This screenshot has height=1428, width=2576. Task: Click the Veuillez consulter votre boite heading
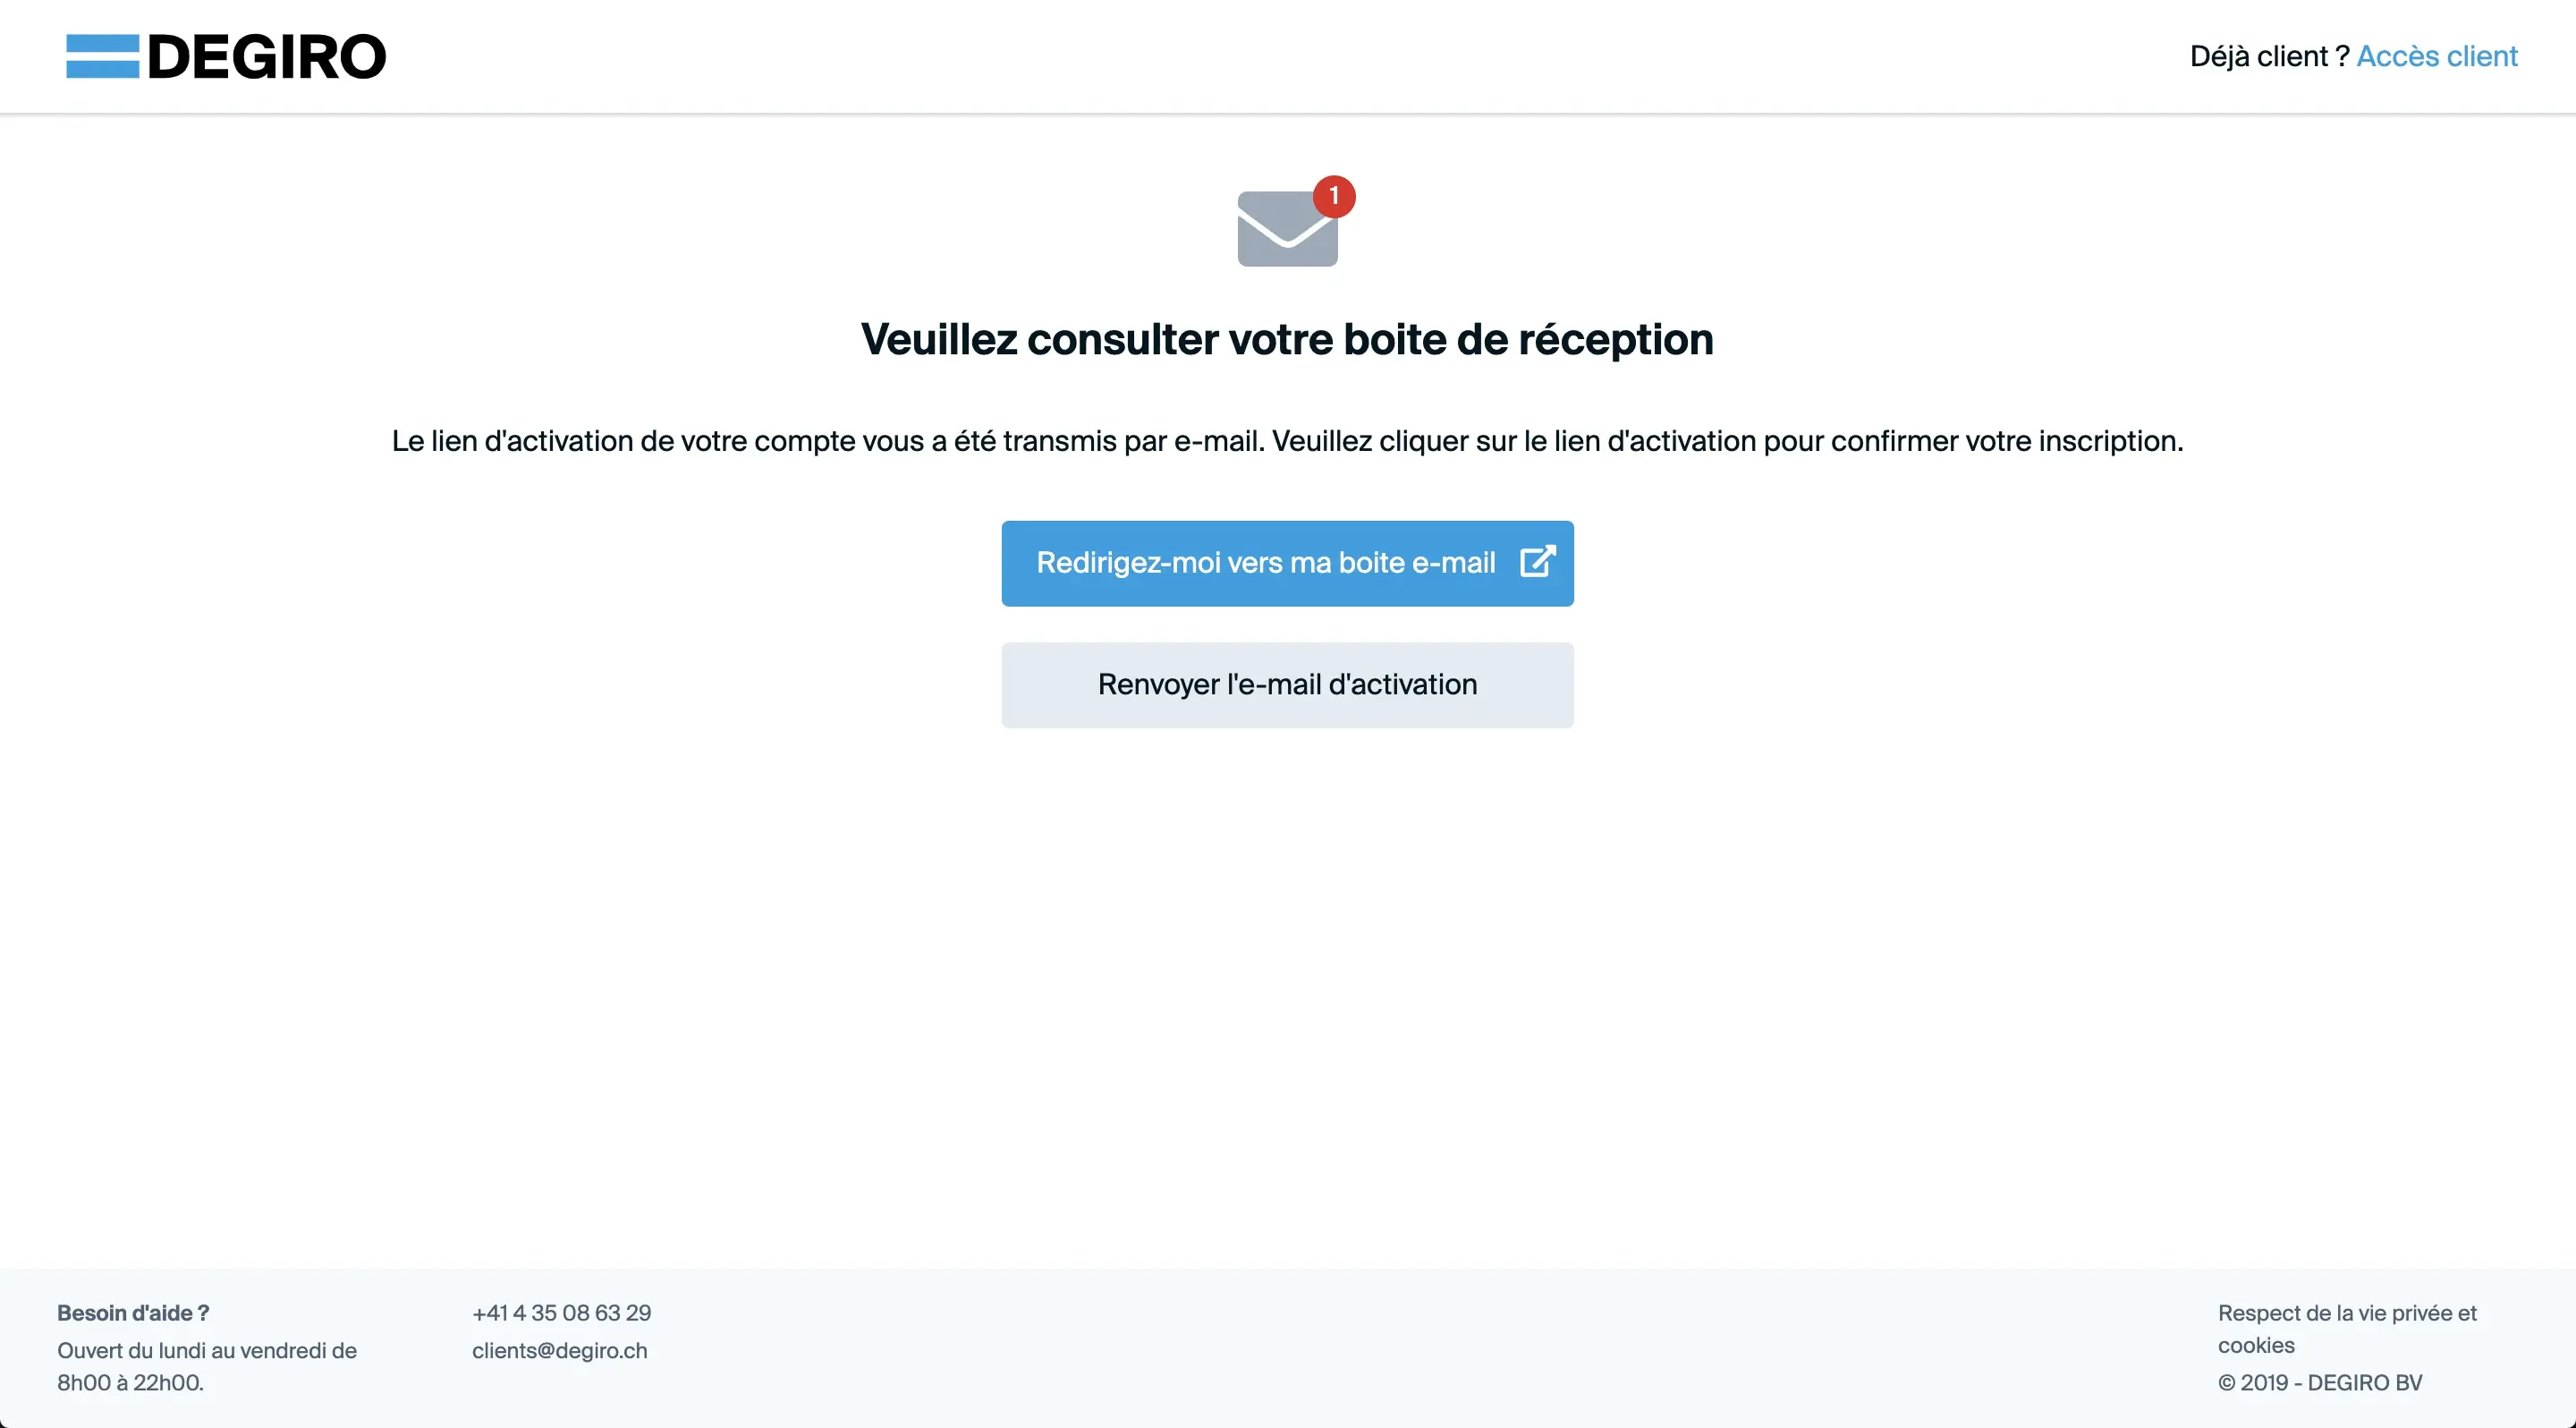click(x=1287, y=340)
